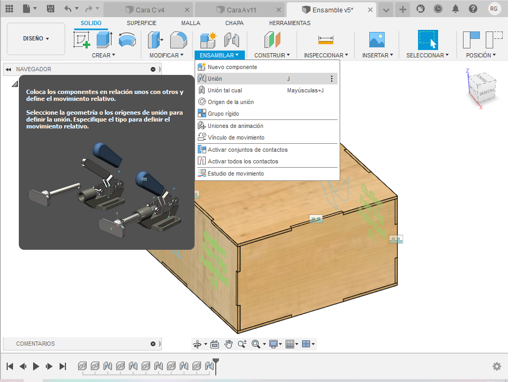Close the Cara C v4 tab
Image resolution: width=514 pixels, height=382 pixels.
[x=187, y=10]
